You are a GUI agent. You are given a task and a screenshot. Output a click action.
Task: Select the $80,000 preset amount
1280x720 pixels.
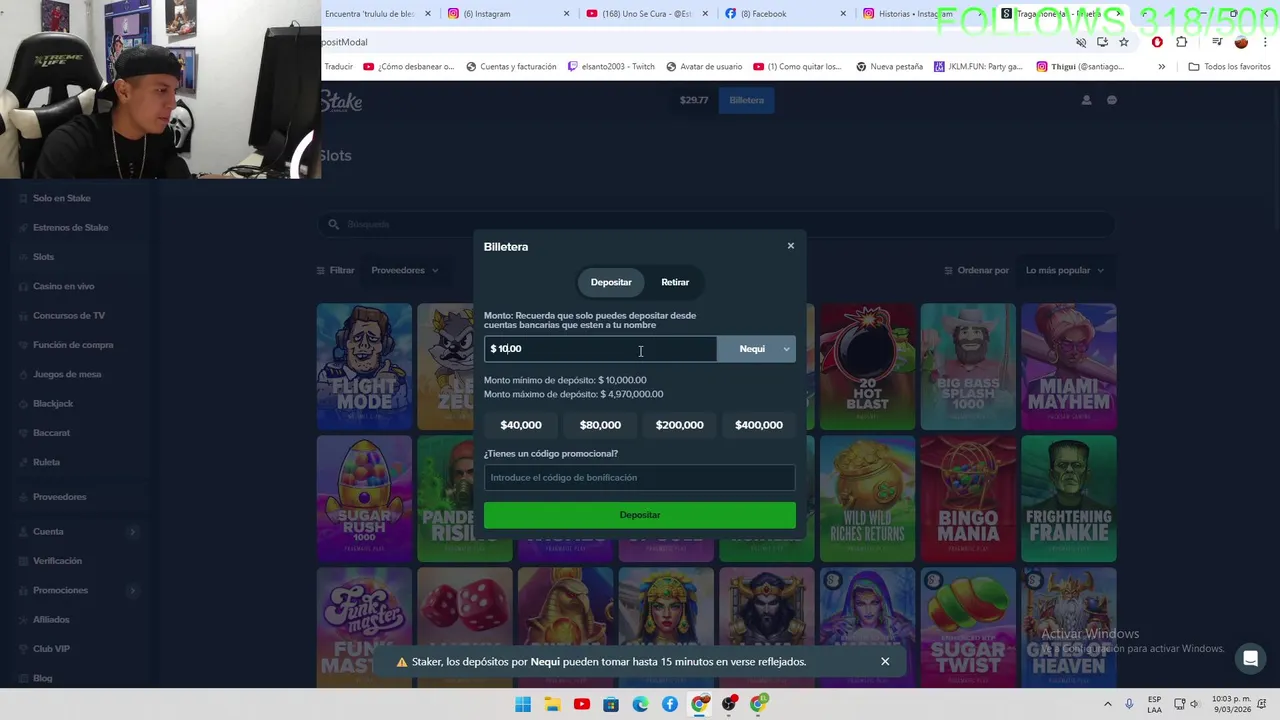point(600,425)
